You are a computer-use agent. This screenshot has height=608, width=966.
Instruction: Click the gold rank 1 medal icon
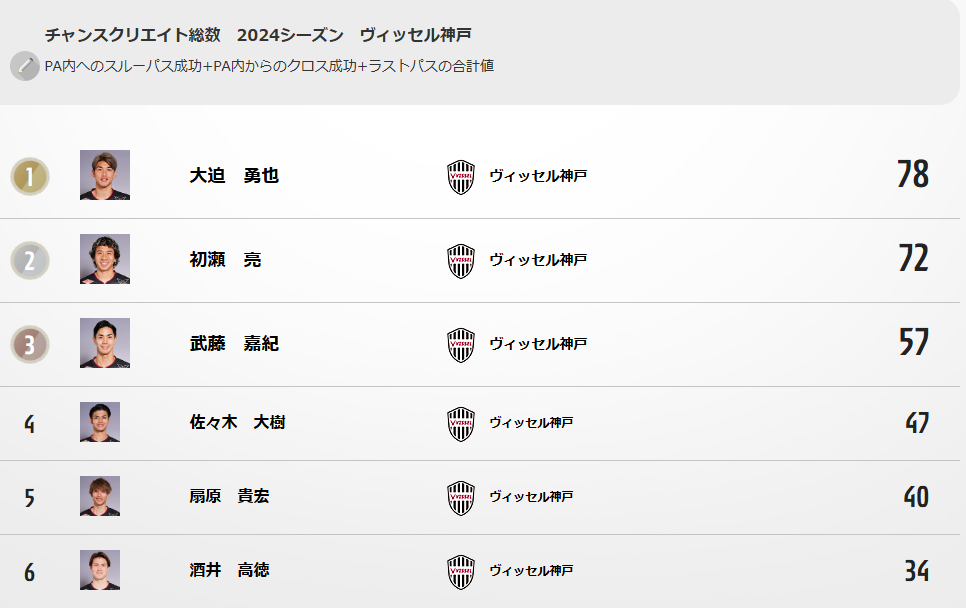coord(30,177)
